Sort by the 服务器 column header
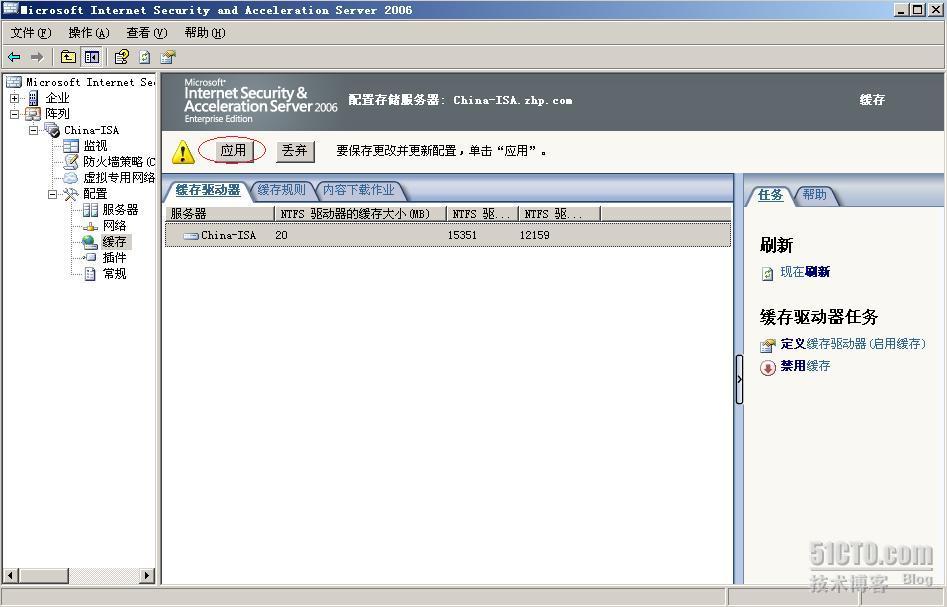 click(219, 214)
